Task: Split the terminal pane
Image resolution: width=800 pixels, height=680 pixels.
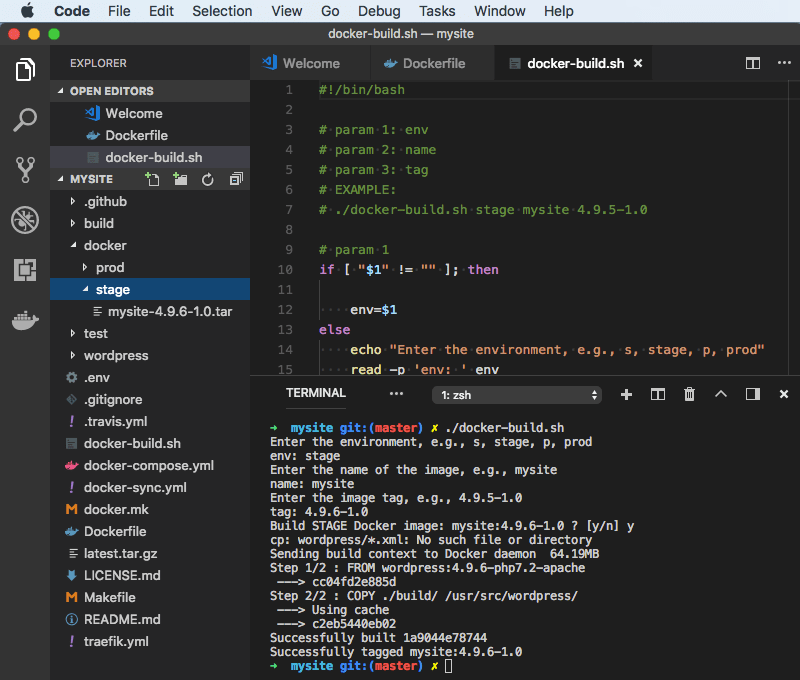Action: pos(658,394)
